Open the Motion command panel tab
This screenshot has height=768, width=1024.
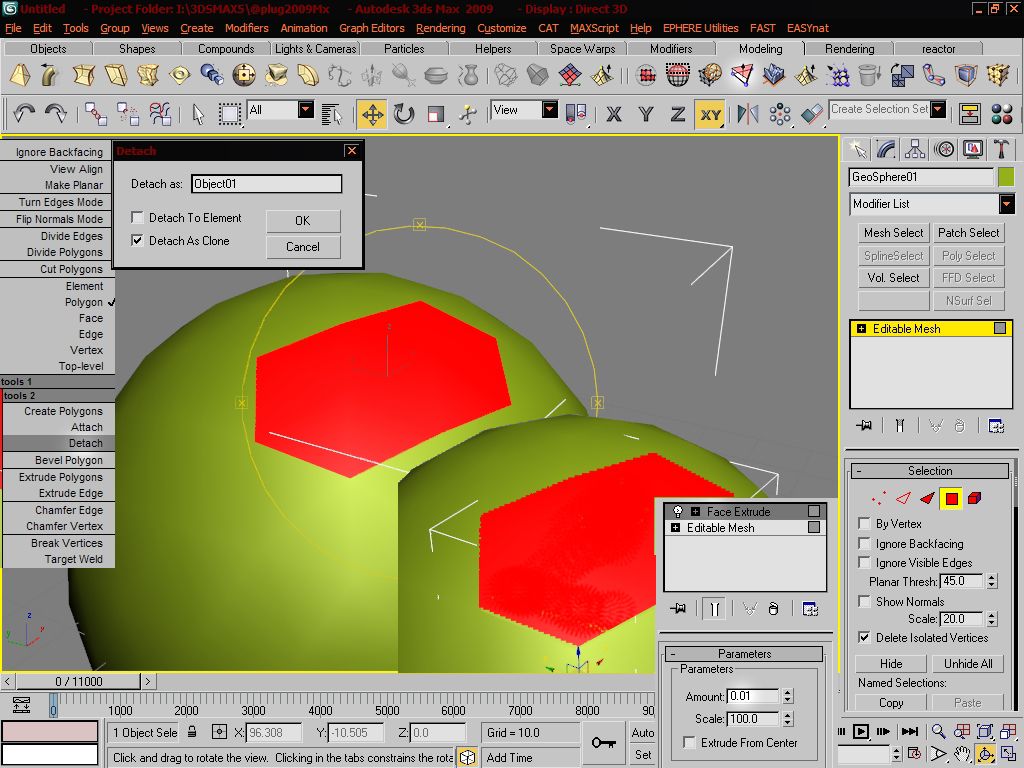tap(944, 150)
